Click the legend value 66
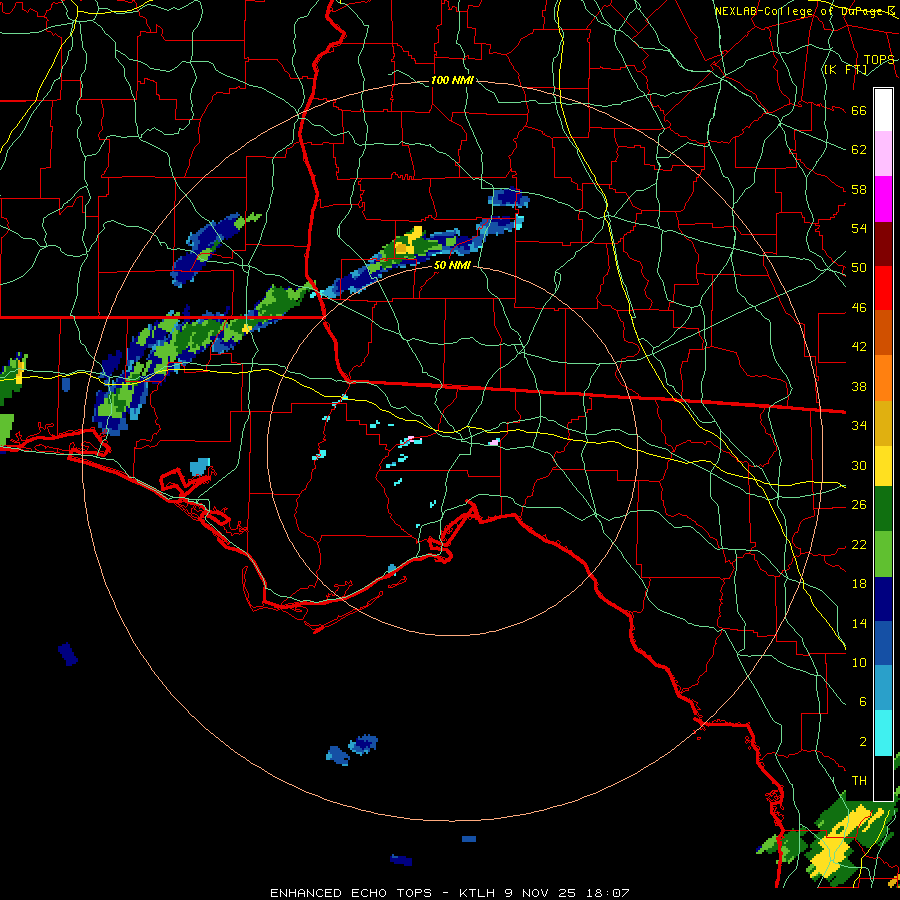This screenshot has height=900, width=900. [x=859, y=110]
